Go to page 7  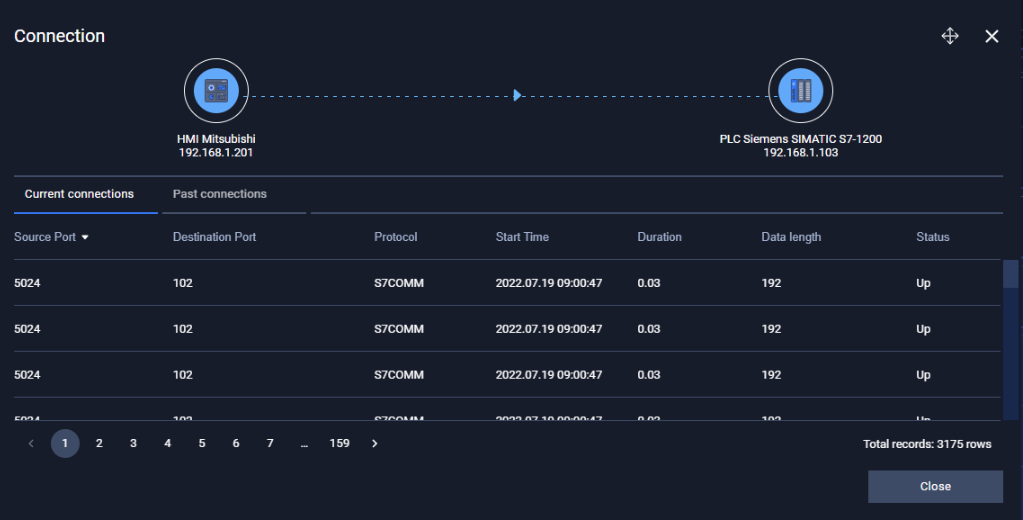pyautogui.click(x=270, y=443)
